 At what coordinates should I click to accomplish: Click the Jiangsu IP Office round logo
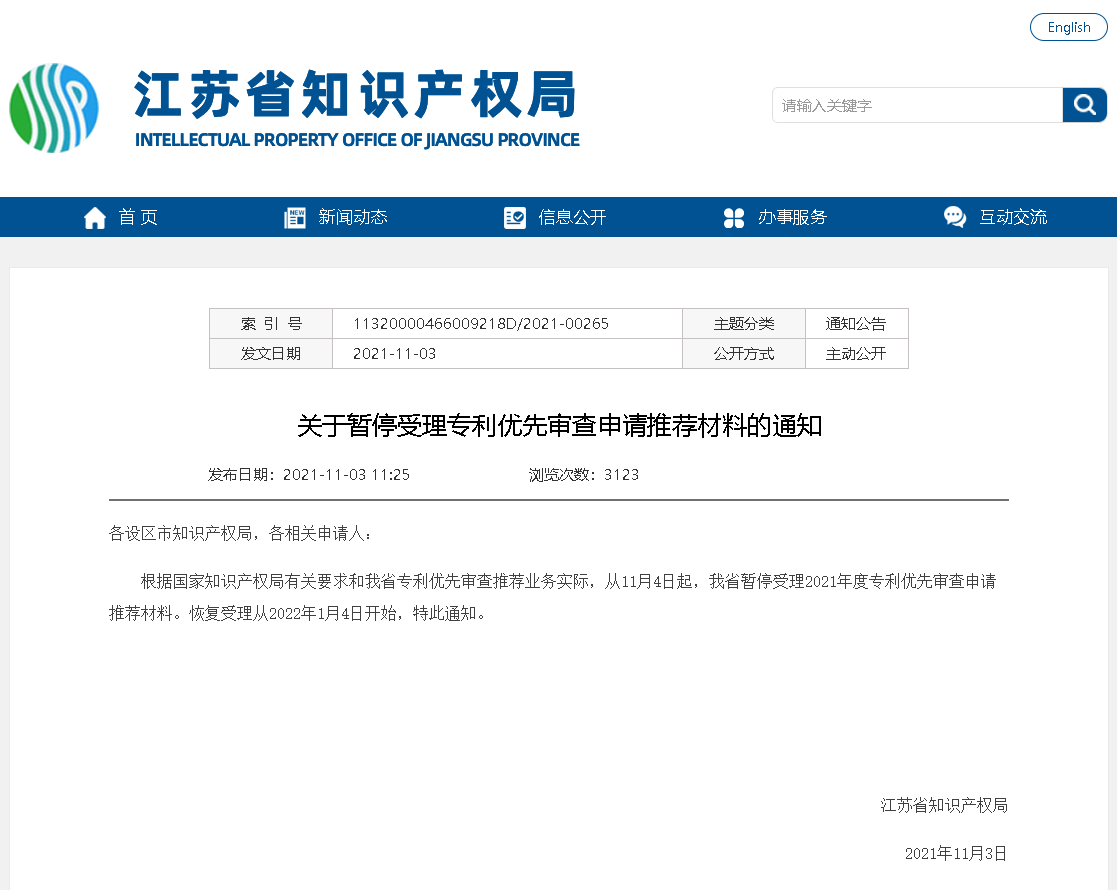pyautogui.click(x=54, y=108)
